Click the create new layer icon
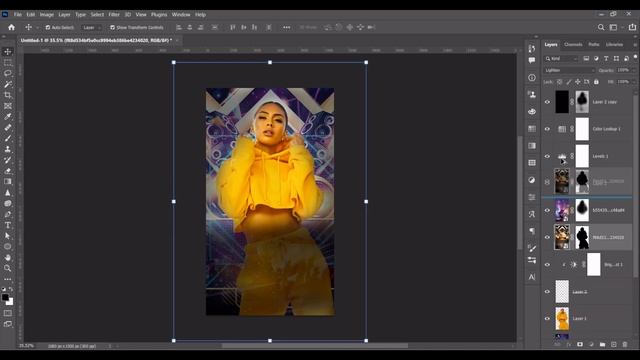The image size is (640, 360). (x=613, y=344)
